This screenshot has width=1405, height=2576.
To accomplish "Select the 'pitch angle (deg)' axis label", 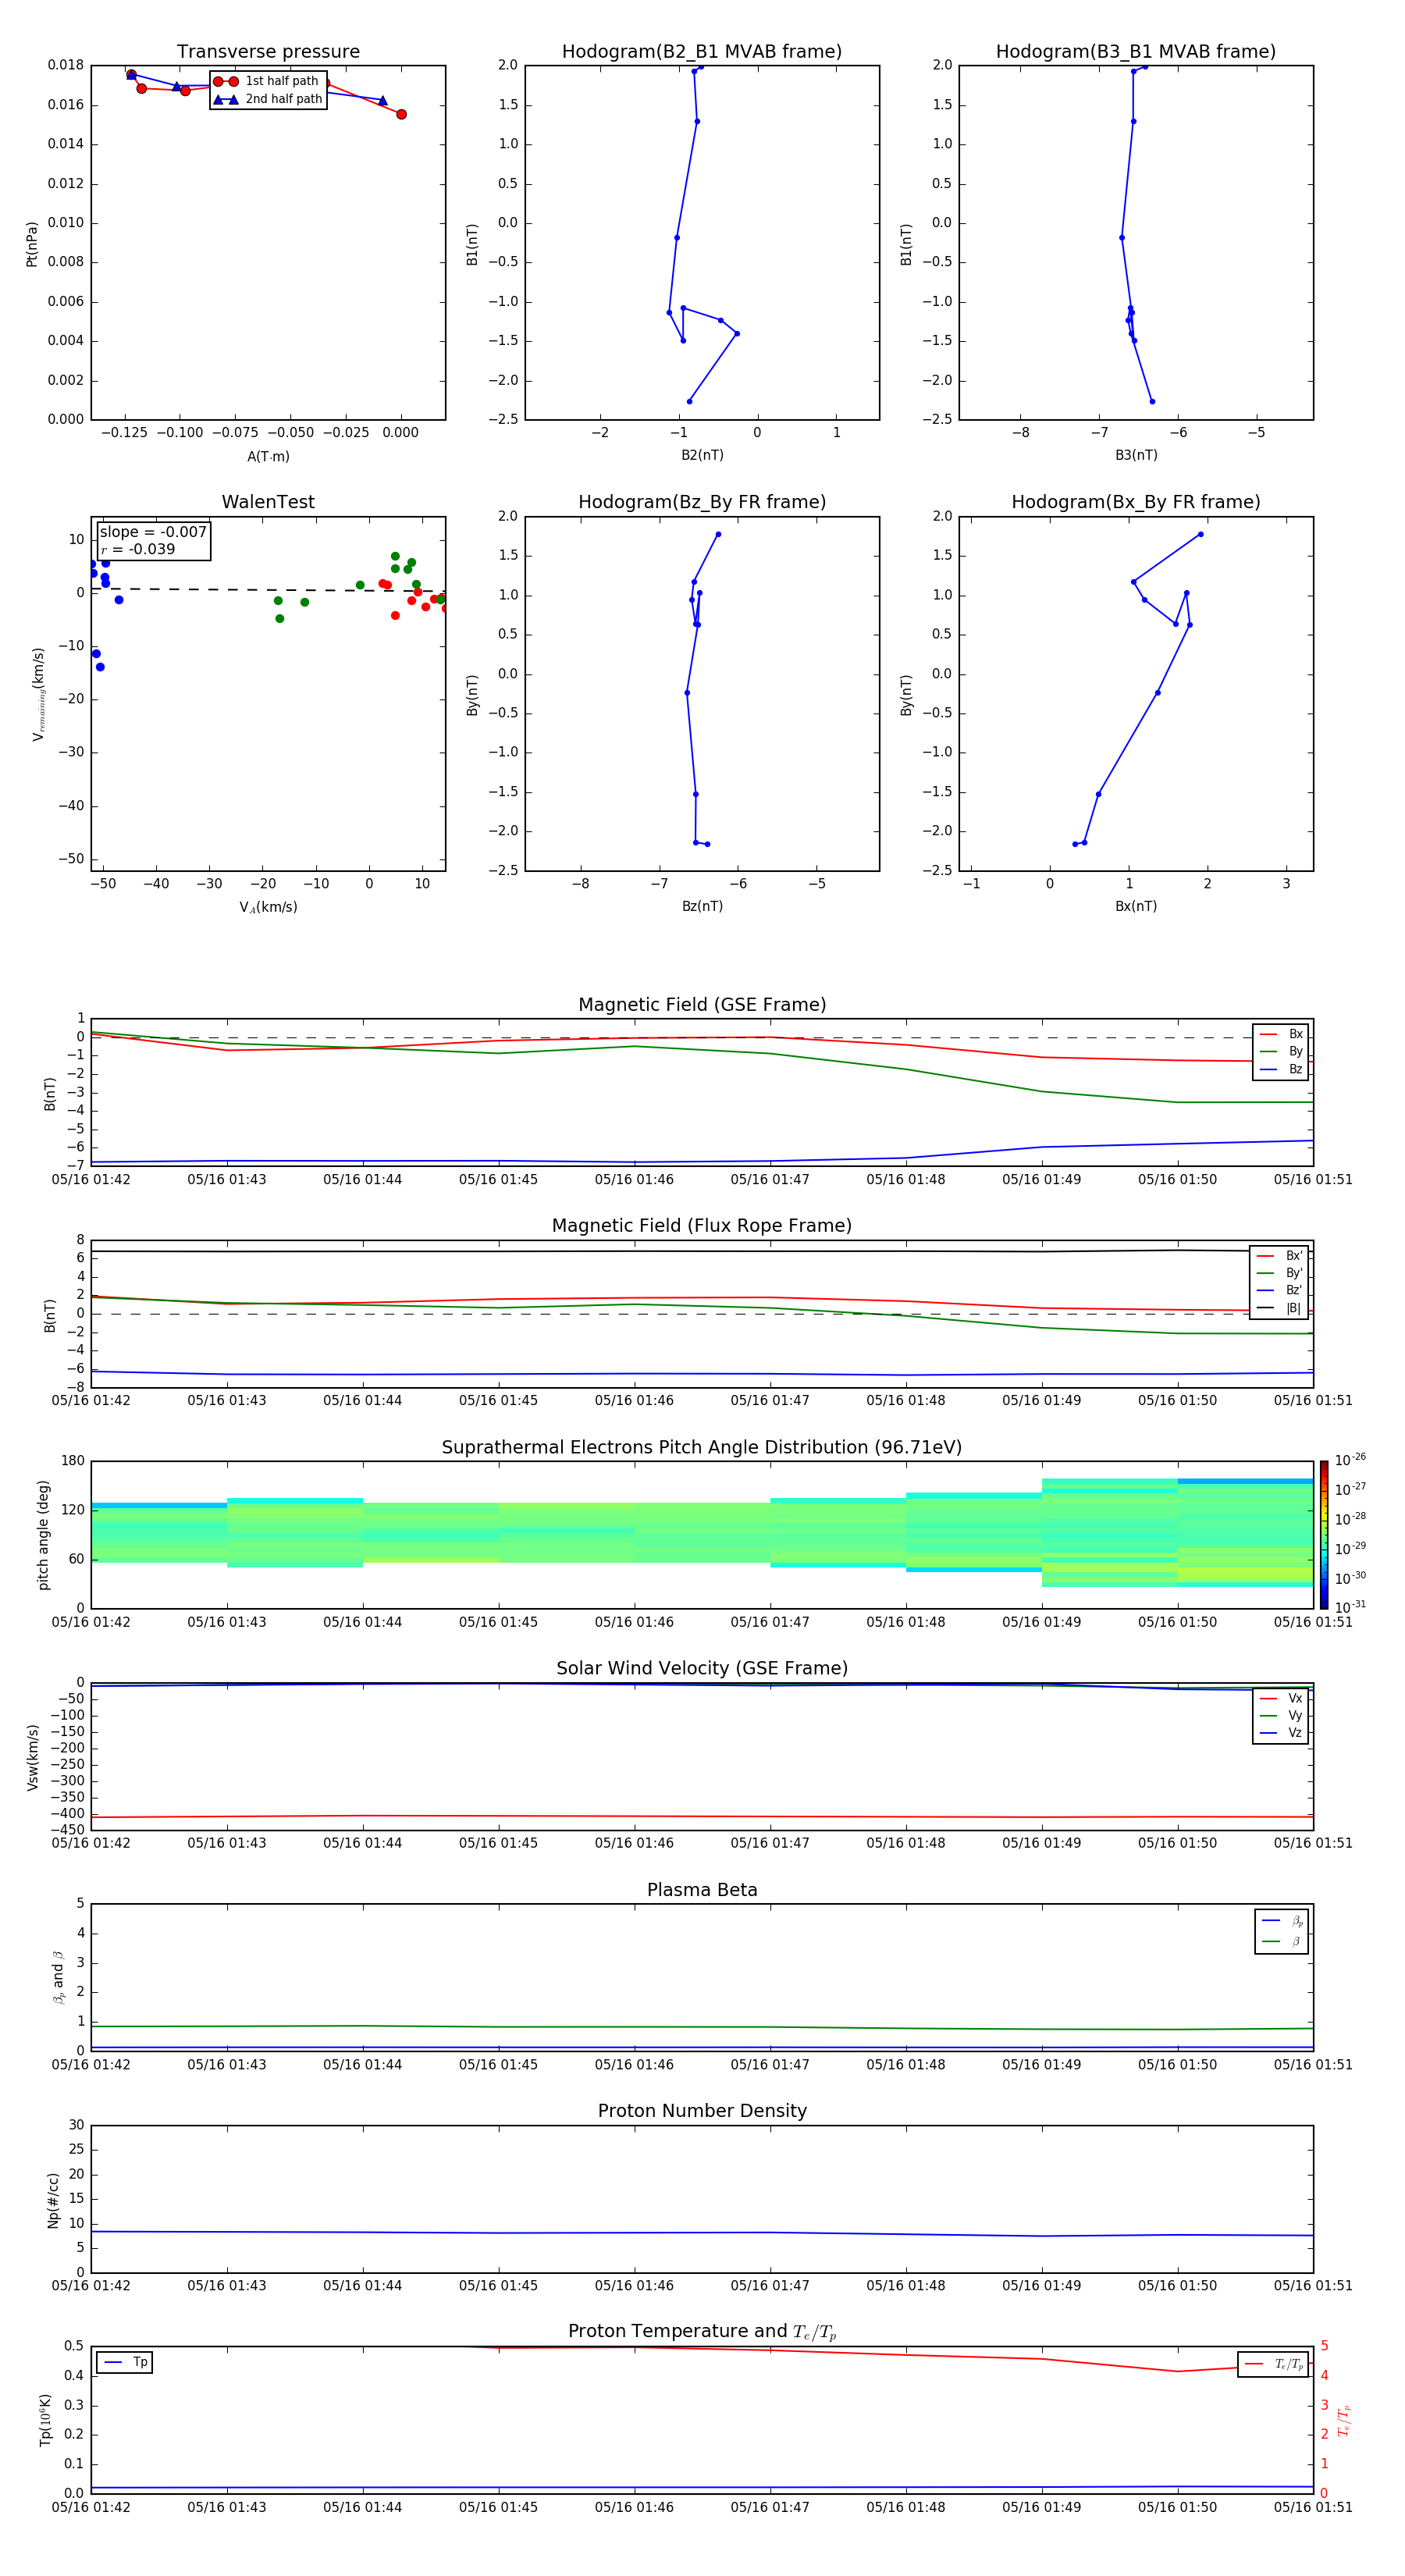I will point(43,1535).
